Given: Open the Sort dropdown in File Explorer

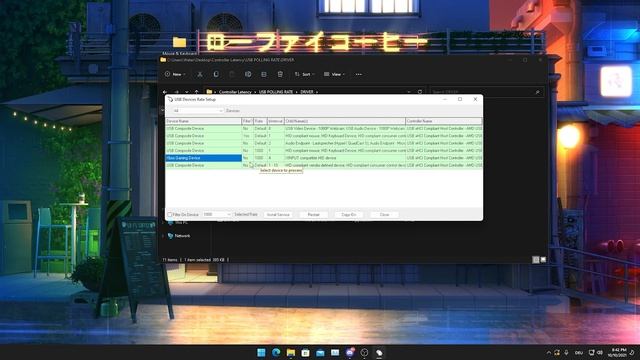Looking at the screenshot, I should tap(304, 74).
